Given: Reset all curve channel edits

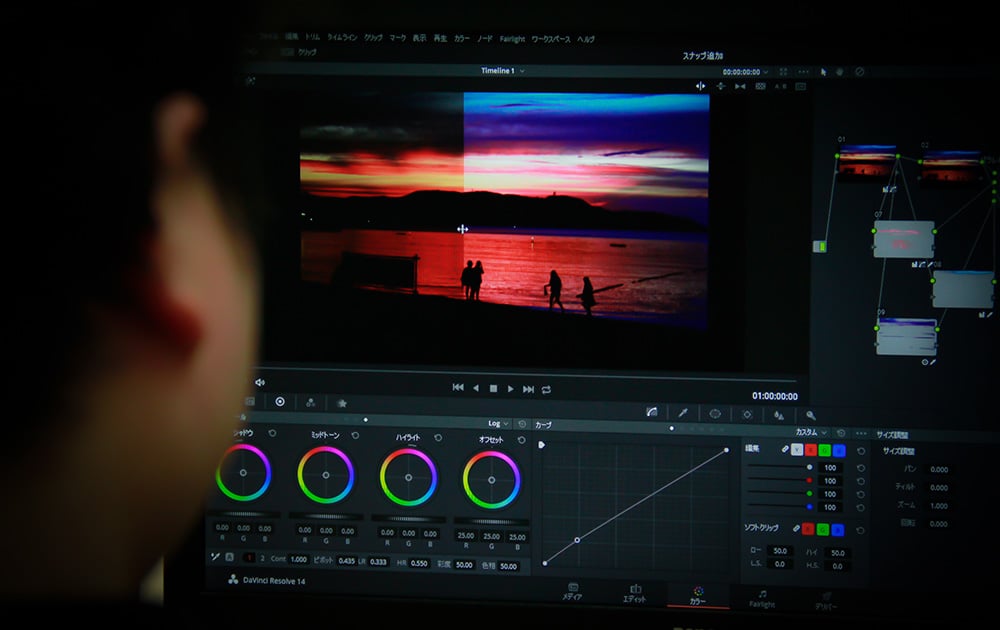Looking at the screenshot, I should tap(861, 451).
